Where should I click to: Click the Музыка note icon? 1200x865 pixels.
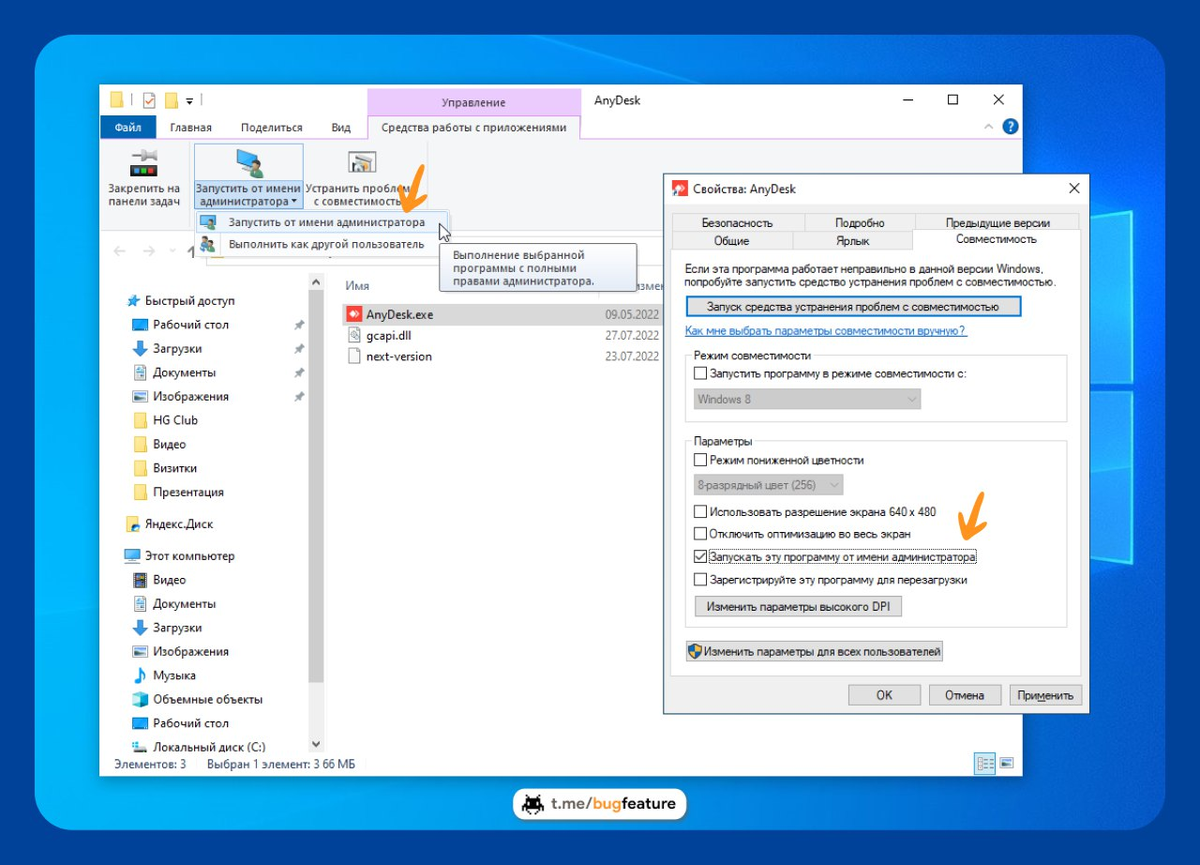pyautogui.click(x=140, y=675)
